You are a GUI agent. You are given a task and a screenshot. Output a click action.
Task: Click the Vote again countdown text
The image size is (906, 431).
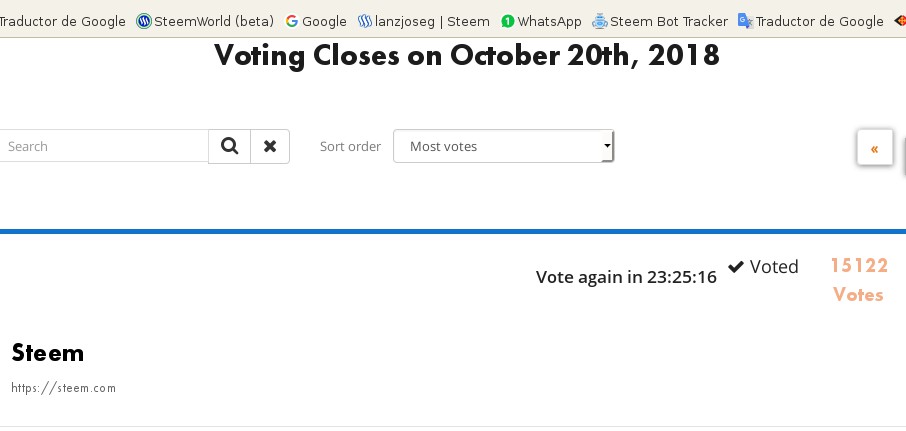pos(626,277)
